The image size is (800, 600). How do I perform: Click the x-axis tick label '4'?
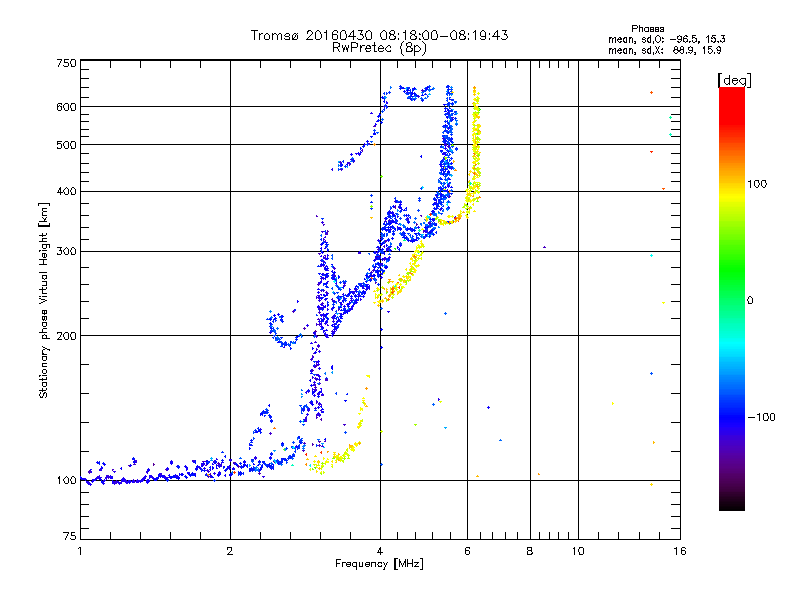380,551
